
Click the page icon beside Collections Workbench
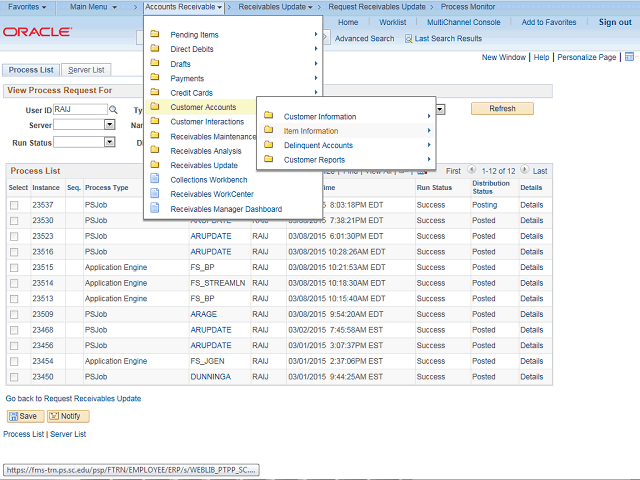pos(155,180)
